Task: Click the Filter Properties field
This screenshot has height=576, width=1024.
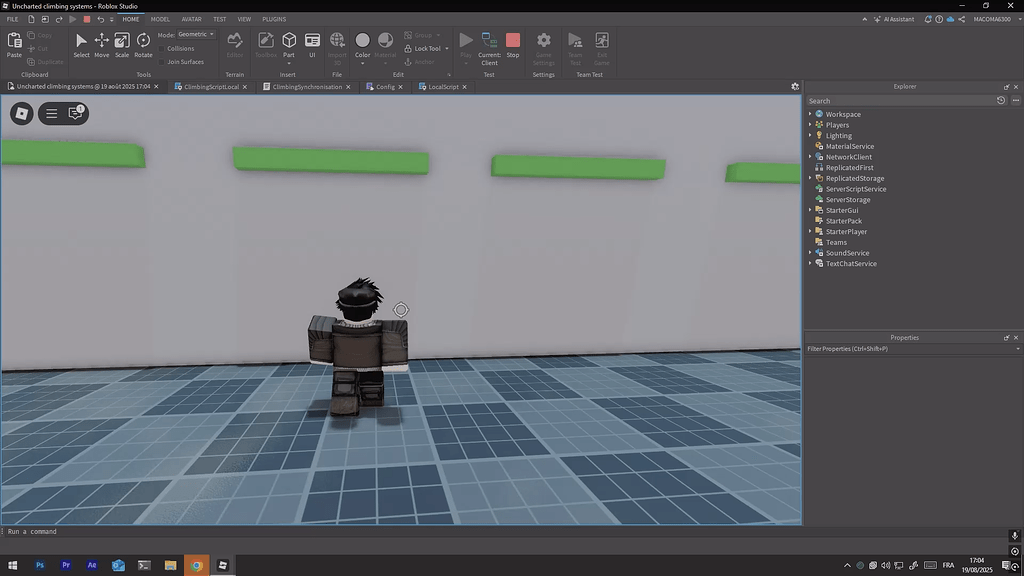Action: [913, 349]
